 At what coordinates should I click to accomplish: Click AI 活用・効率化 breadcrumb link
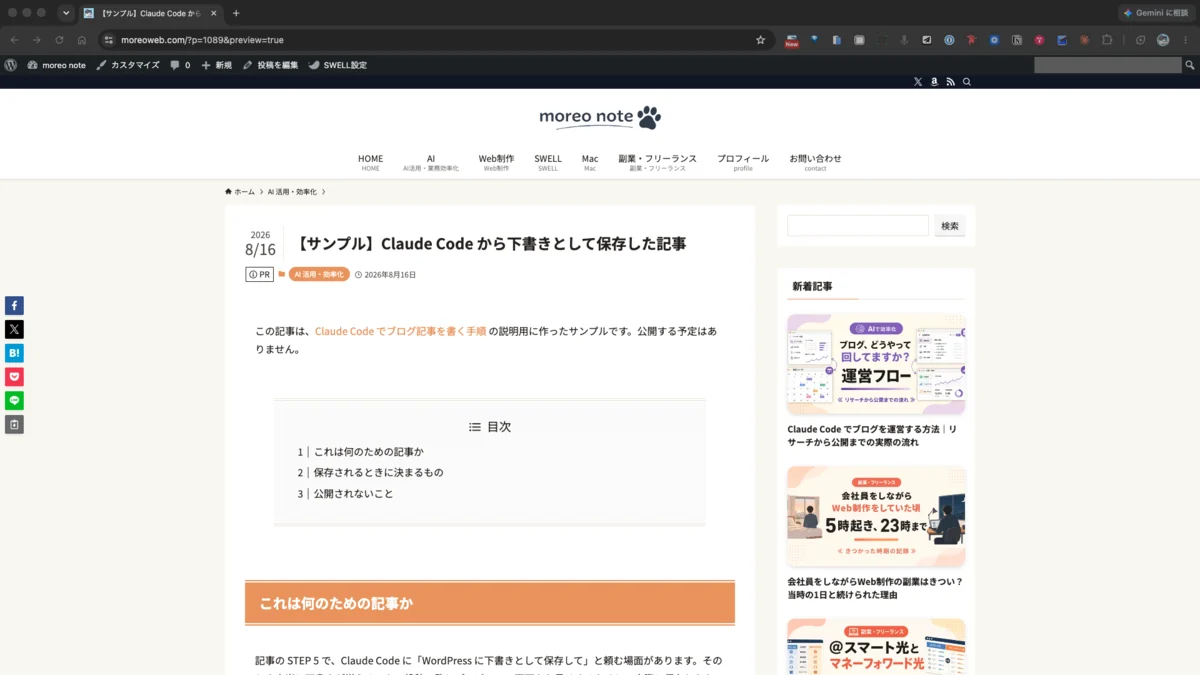[292, 191]
